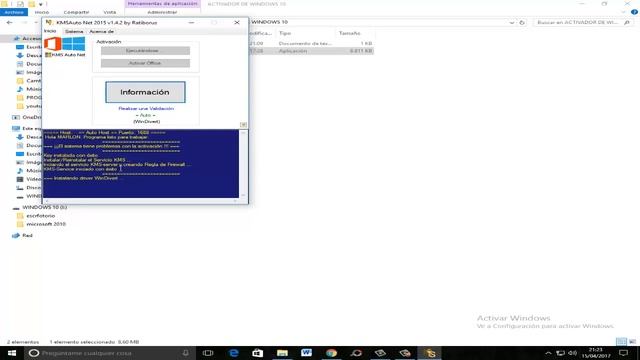640x360 pixels.
Task: Open the Compartir ribbon tab in Explorer
Action: click(x=76, y=12)
